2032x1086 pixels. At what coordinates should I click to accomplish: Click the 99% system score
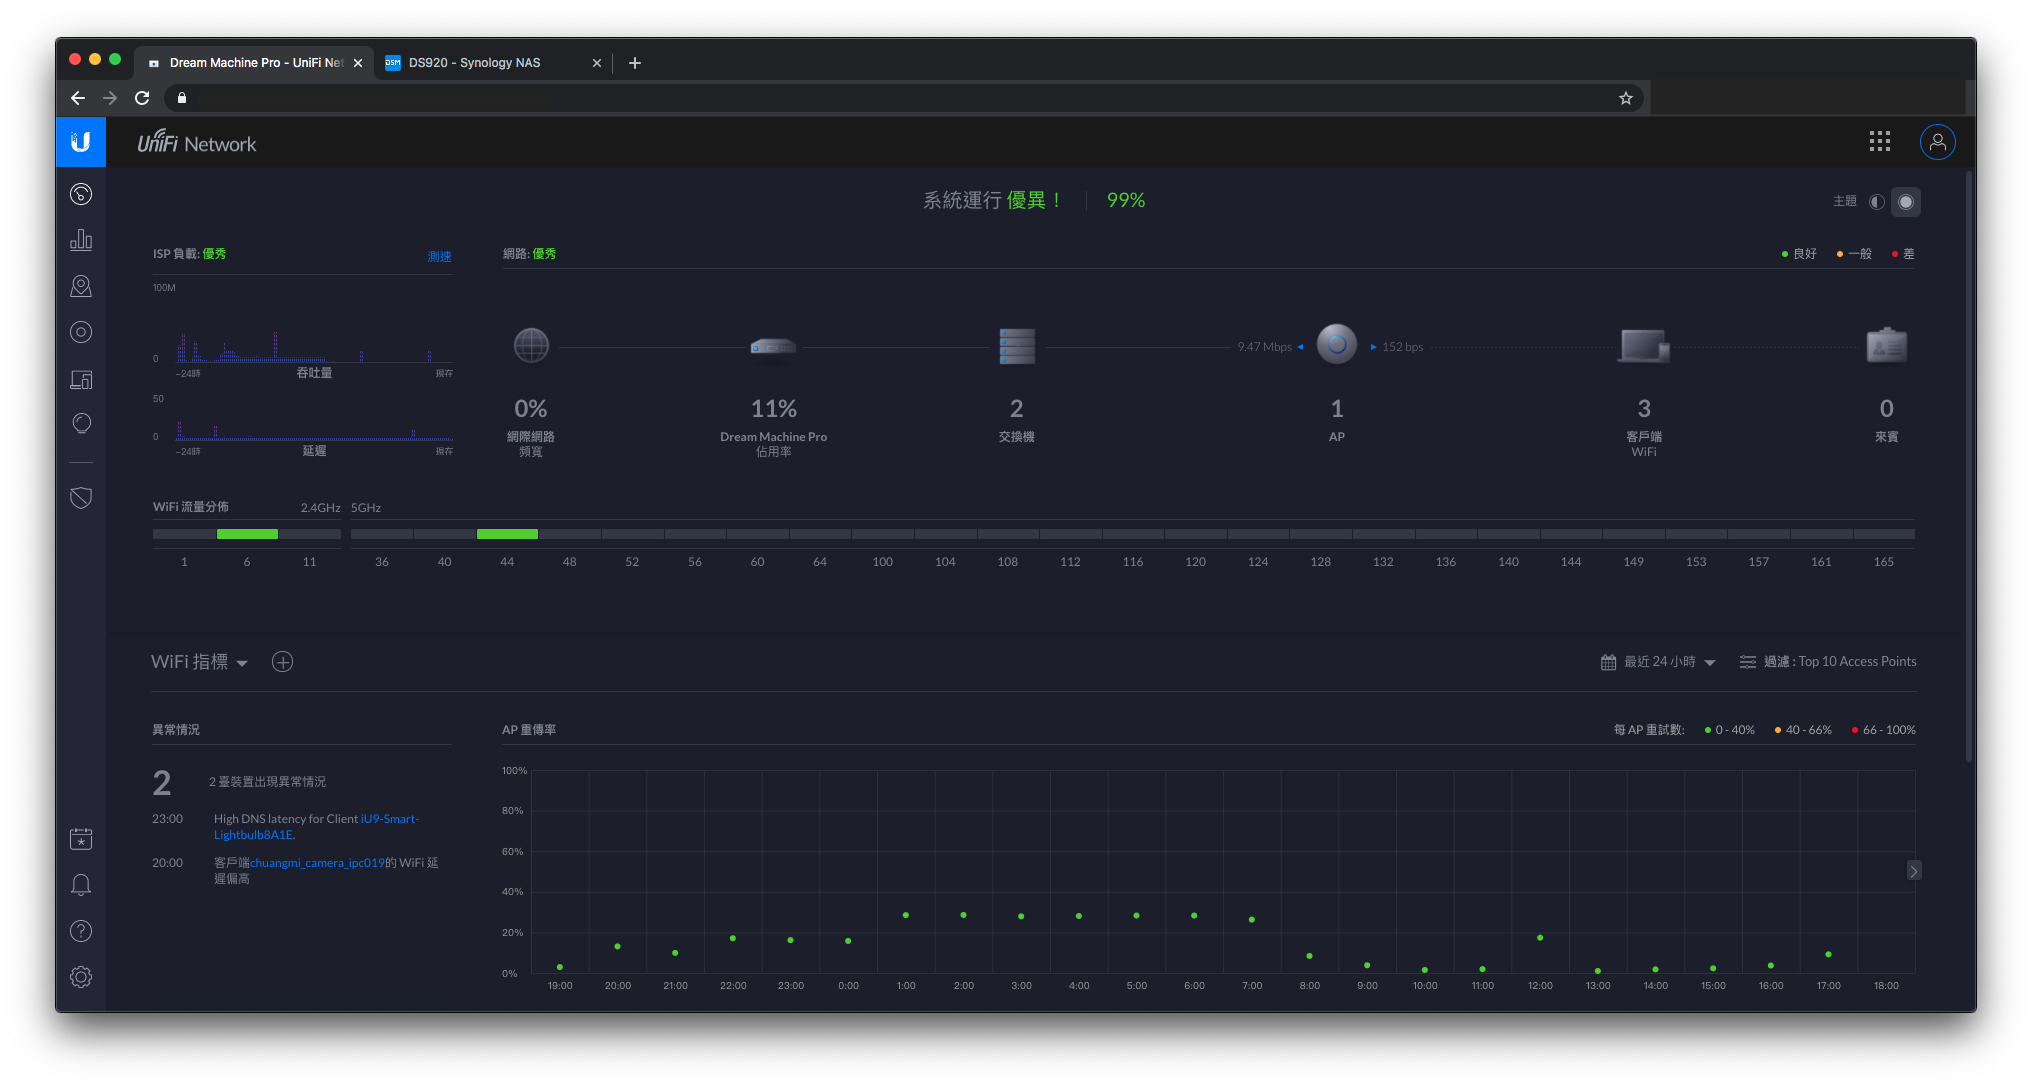tap(1126, 200)
